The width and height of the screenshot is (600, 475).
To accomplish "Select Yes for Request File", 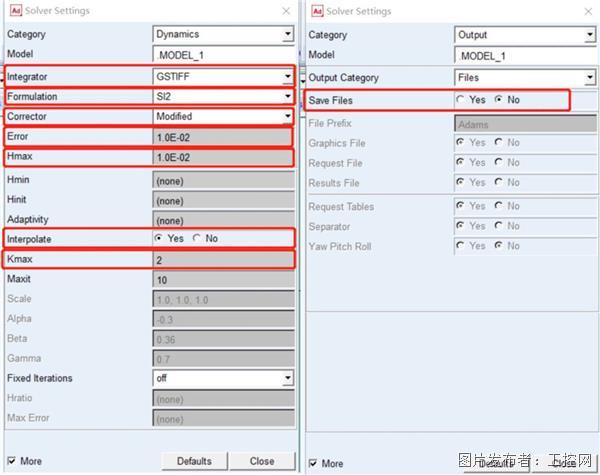I will point(460,162).
